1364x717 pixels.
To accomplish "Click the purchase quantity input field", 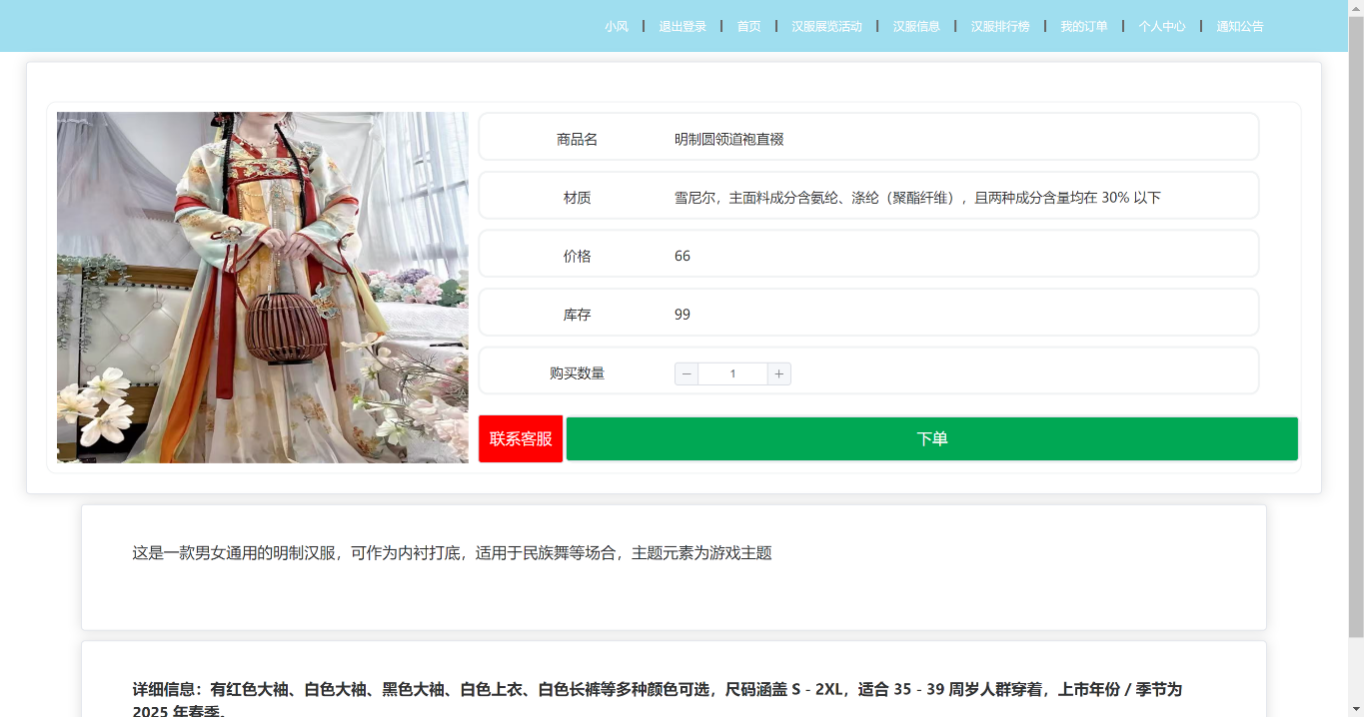I will click(733, 374).
